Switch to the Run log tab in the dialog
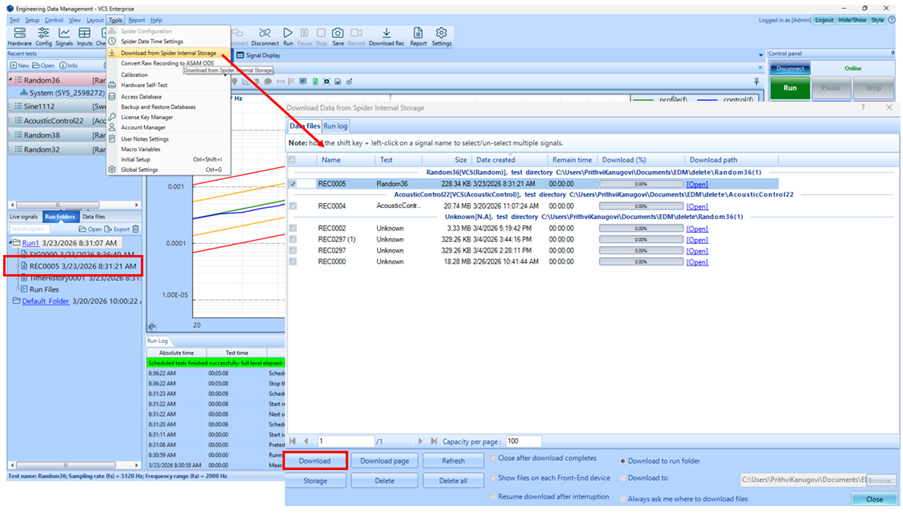This screenshot has width=903, height=515. coord(334,127)
